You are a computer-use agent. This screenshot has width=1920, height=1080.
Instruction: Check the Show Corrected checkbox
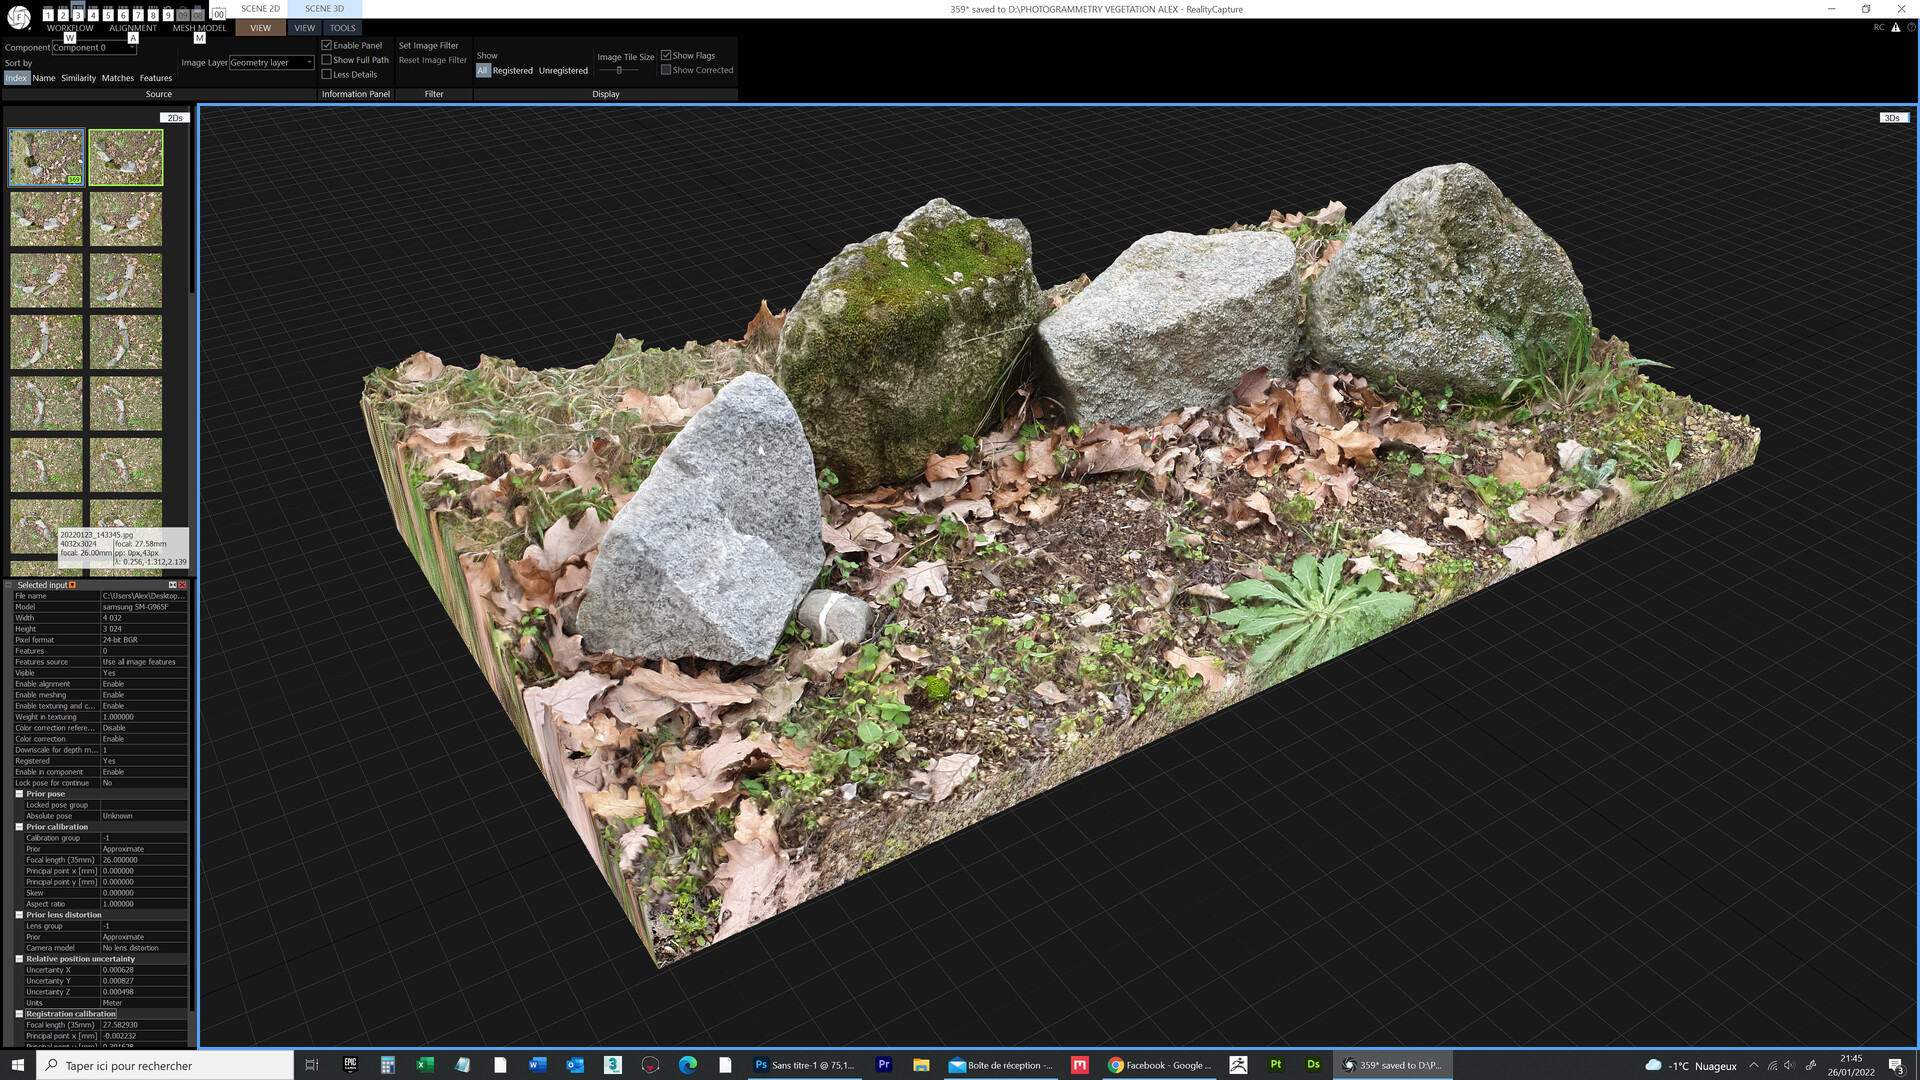tap(667, 70)
